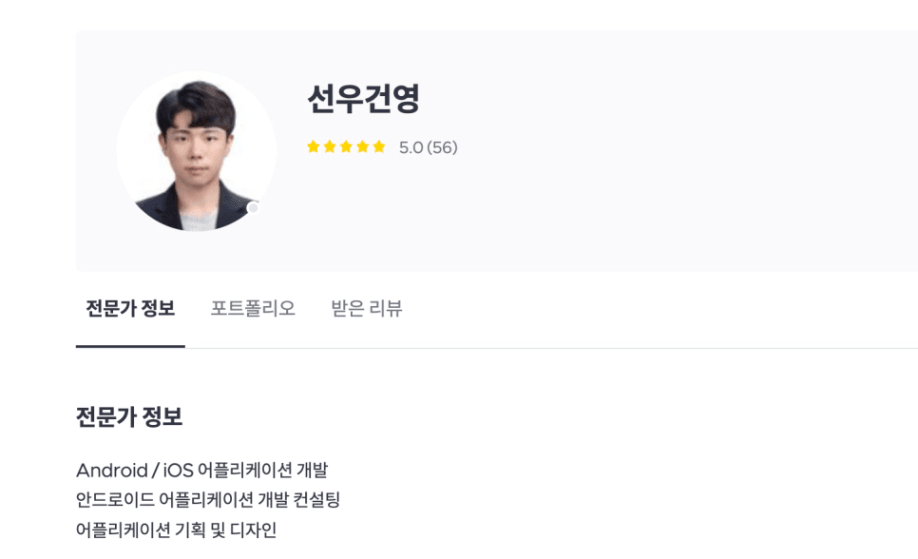This screenshot has height=559, width=918.
Task: Click the 5.0 rating score
Action: coord(411,147)
